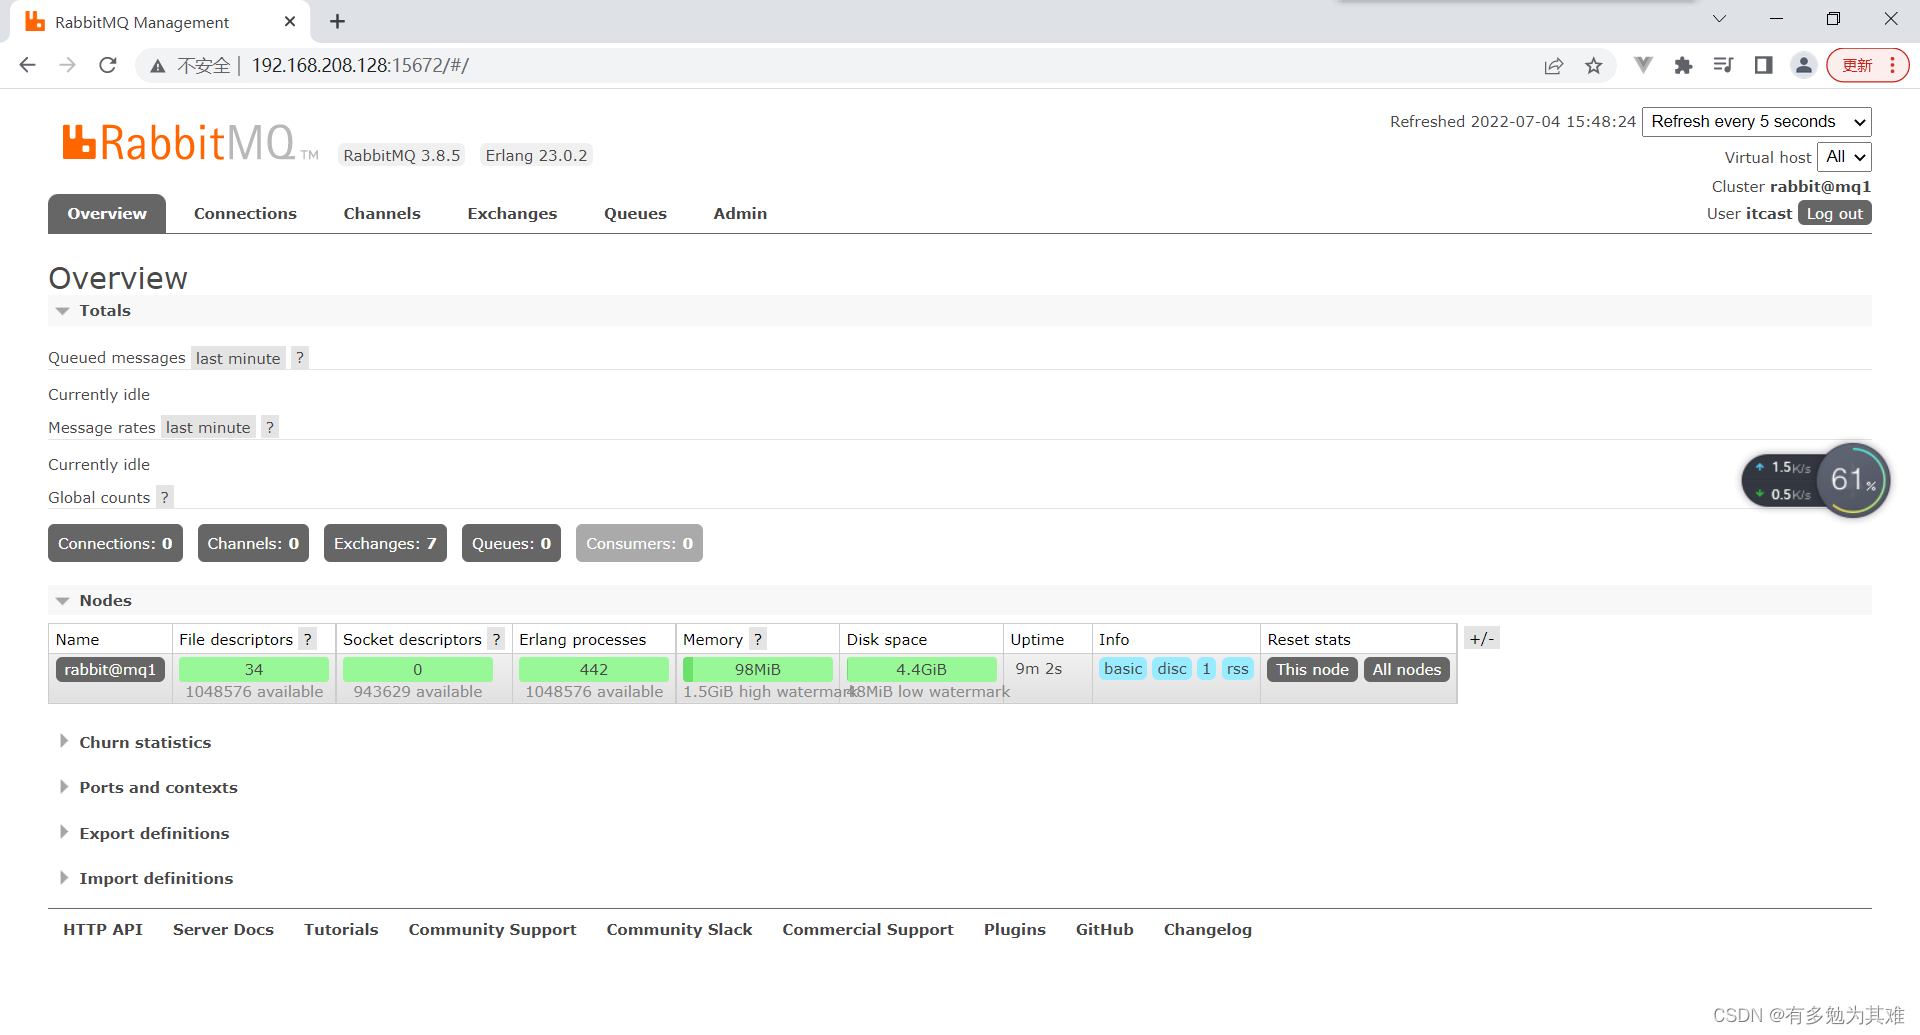Open the Refresh every 5 seconds dropdown

coord(1756,122)
